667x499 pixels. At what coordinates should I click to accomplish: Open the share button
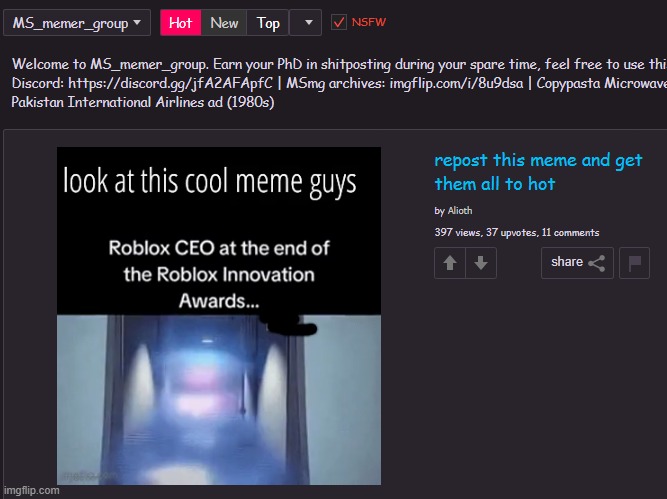(x=577, y=263)
